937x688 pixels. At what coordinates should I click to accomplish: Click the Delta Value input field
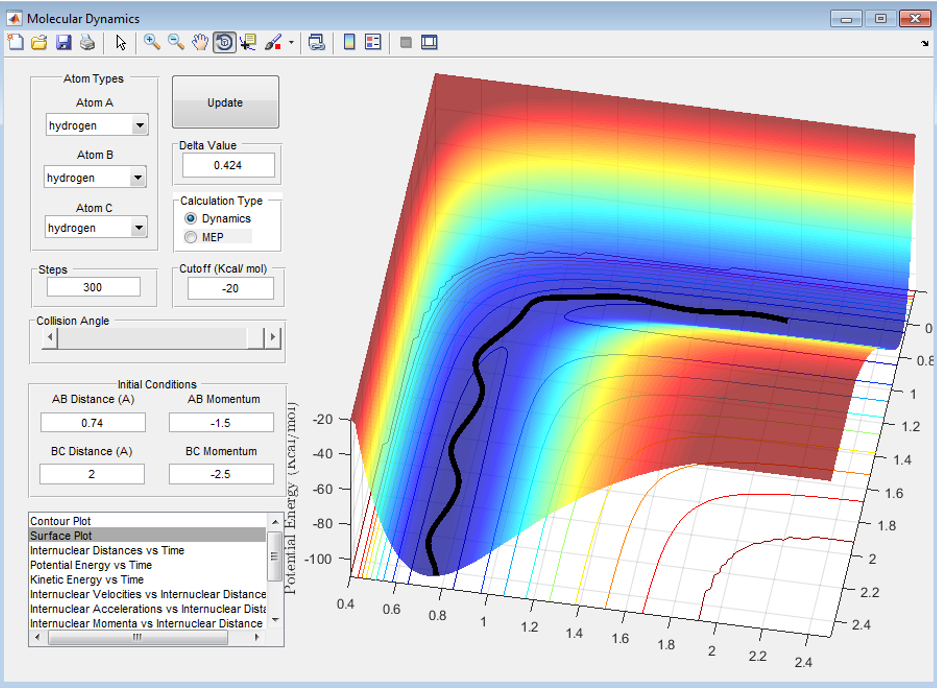227,166
